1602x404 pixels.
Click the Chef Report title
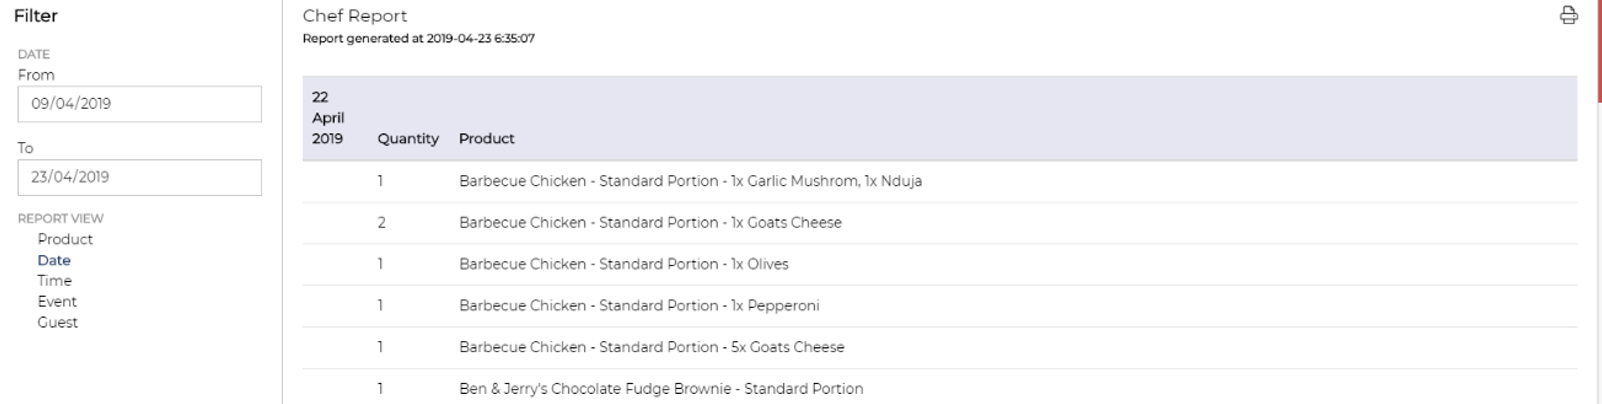click(355, 16)
